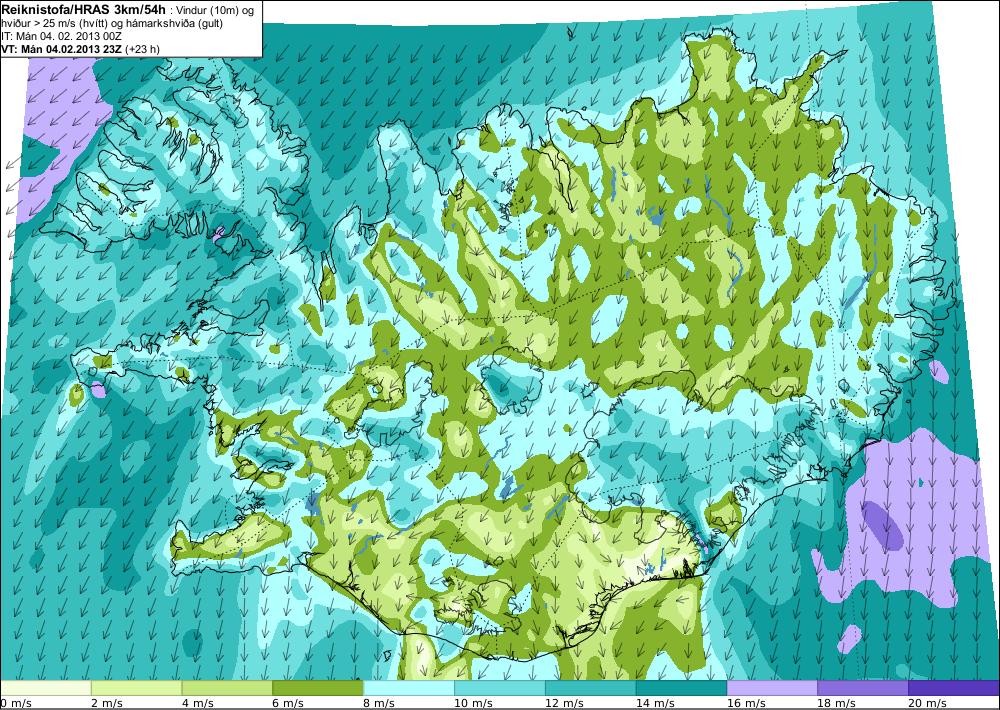
Task: Click the 'Reiknistofa/HRAS 3km/54h' title text
Action: point(85,9)
